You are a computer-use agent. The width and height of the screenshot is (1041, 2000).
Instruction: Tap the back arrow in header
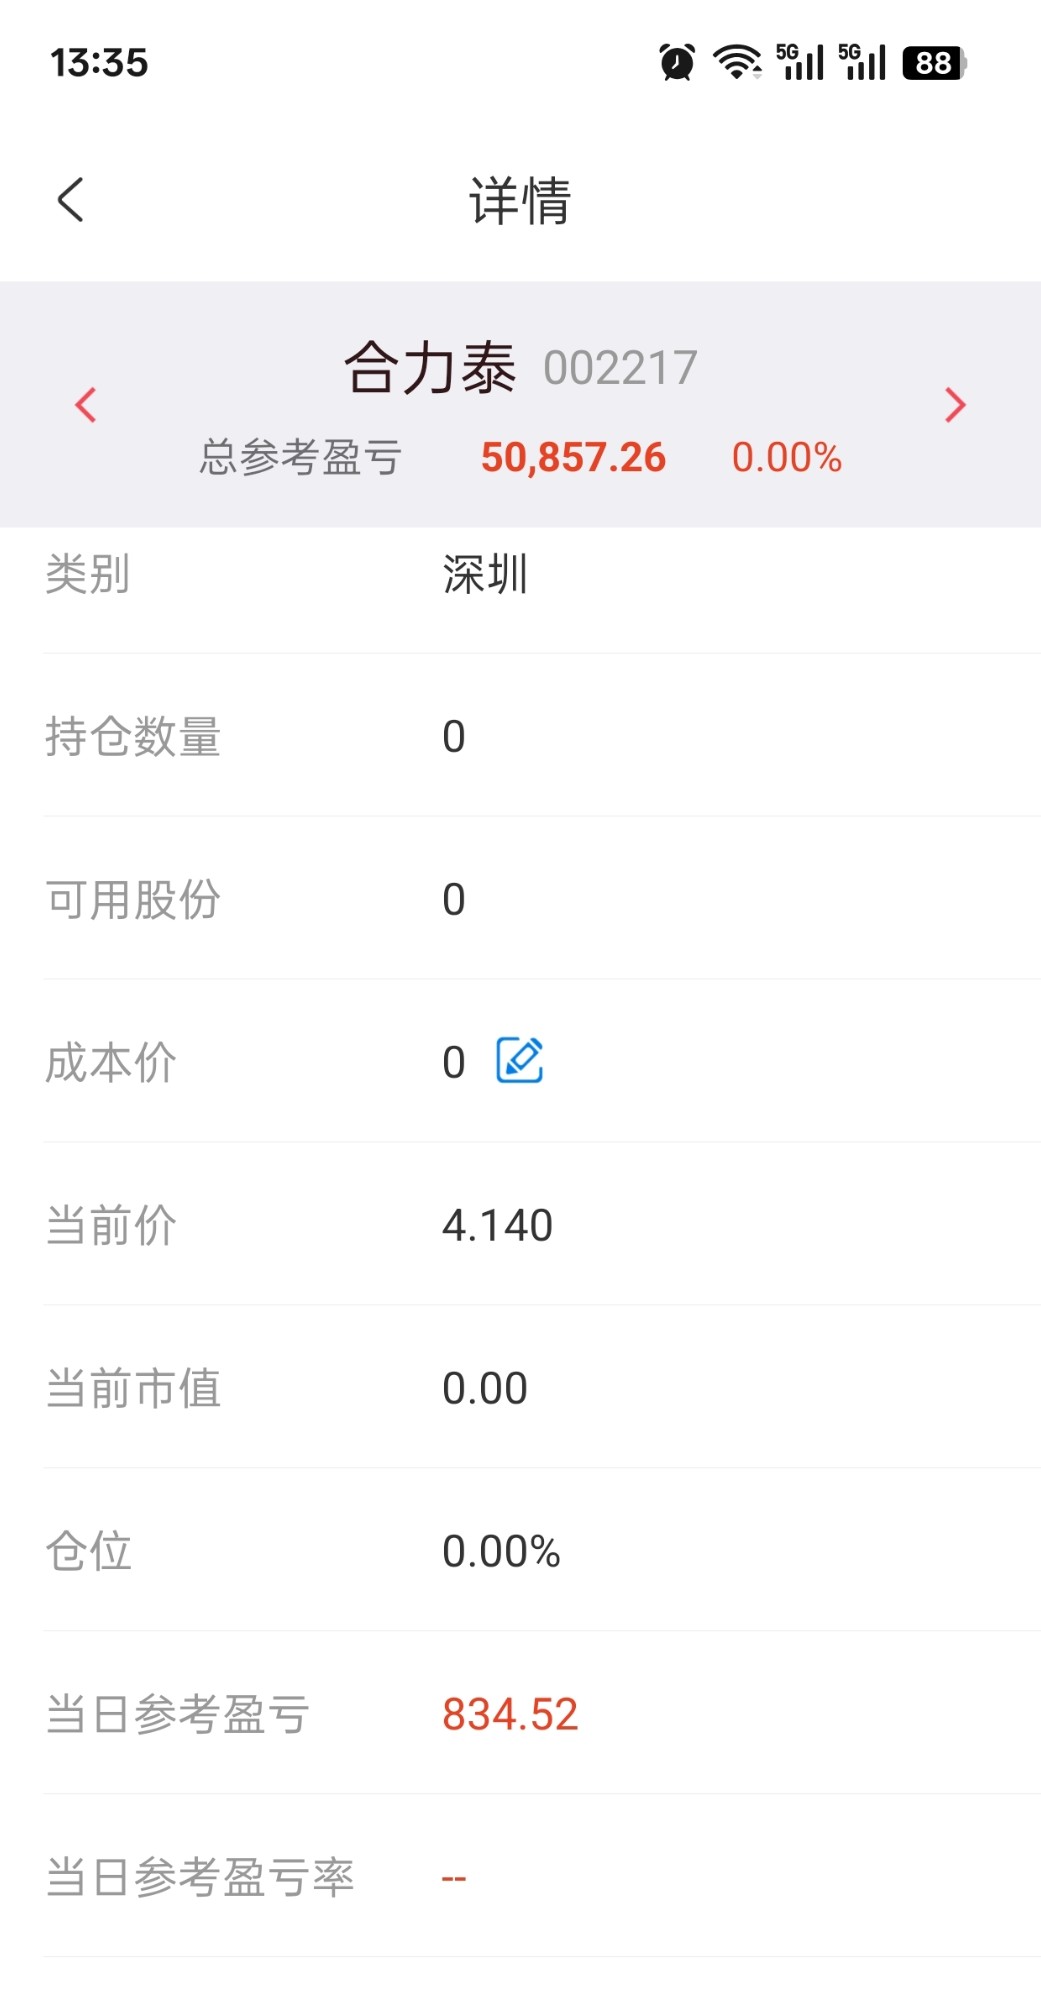click(70, 200)
